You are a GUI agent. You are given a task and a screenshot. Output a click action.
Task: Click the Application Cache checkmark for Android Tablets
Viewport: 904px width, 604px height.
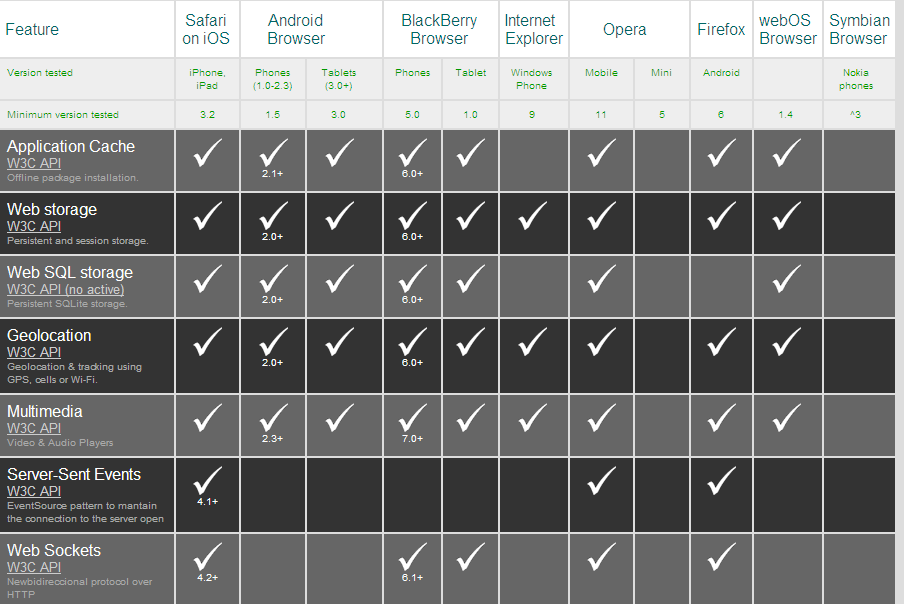(339, 153)
